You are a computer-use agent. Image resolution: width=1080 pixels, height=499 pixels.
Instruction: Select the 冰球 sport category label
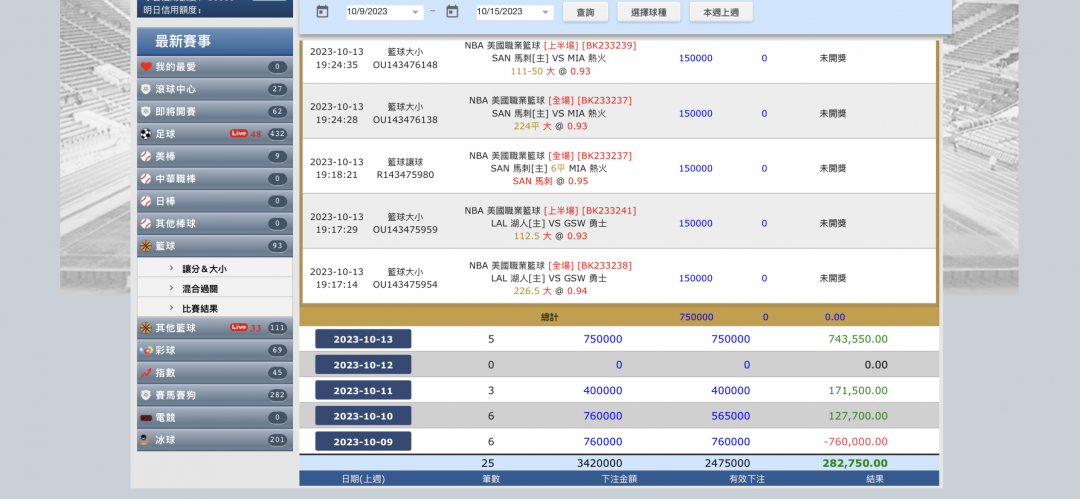(165, 440)
